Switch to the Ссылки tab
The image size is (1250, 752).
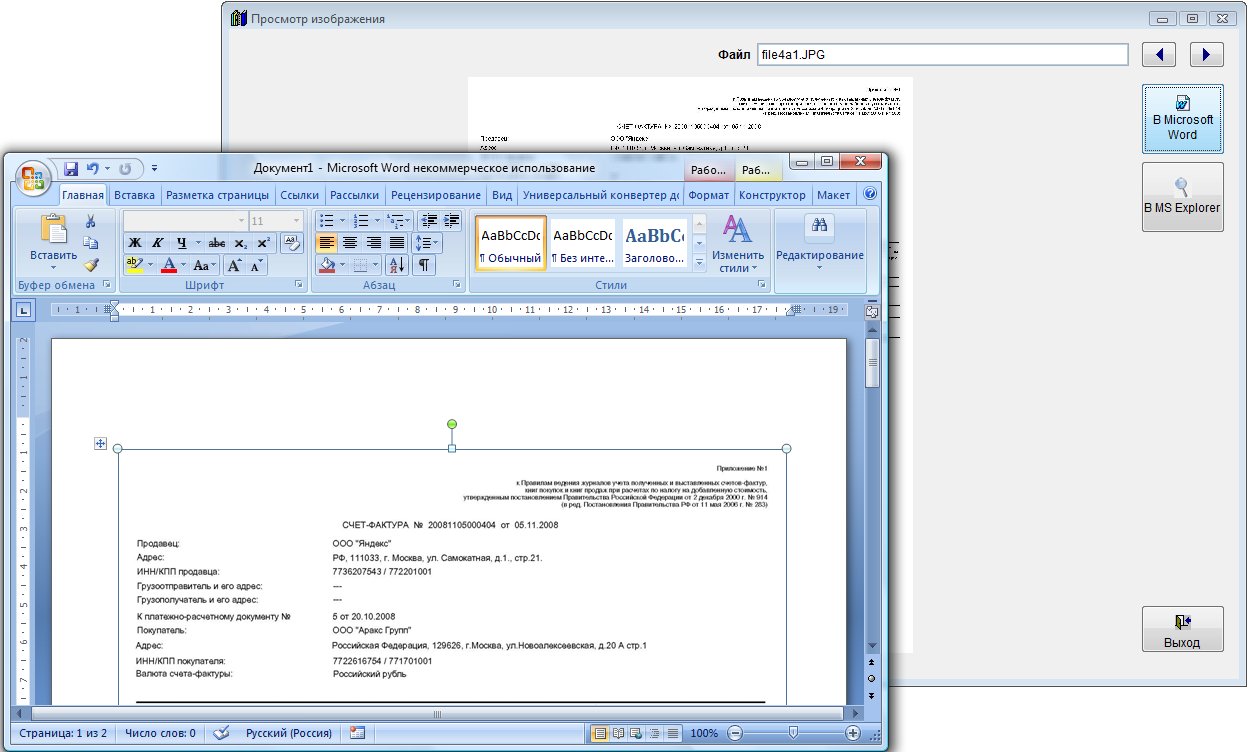tap(299, 195)
